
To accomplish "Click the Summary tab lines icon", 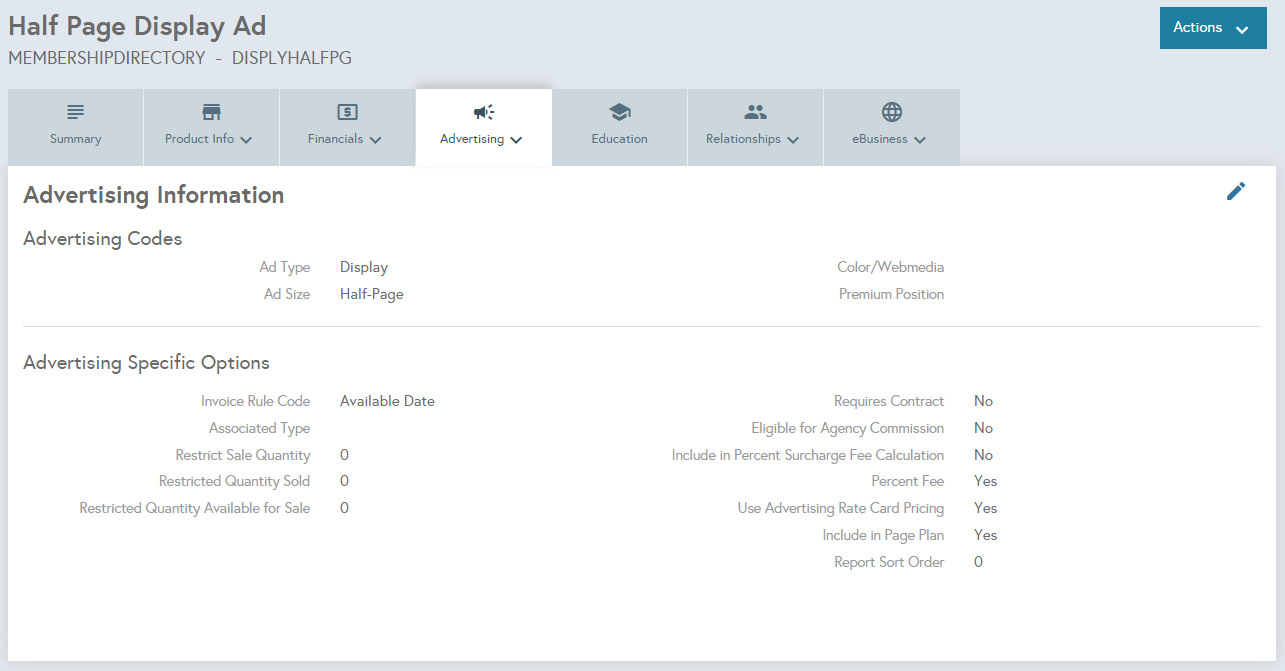I will (x=76, y=111).
